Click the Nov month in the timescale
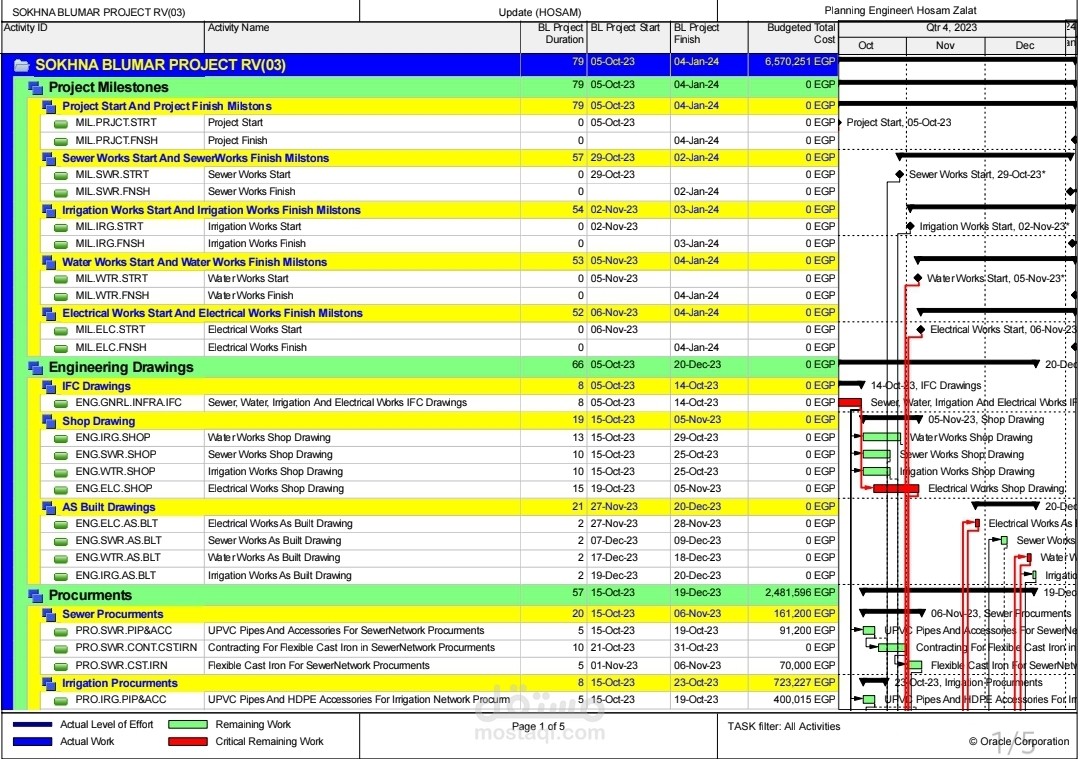 pyautogui.click(x=946, y=45)
